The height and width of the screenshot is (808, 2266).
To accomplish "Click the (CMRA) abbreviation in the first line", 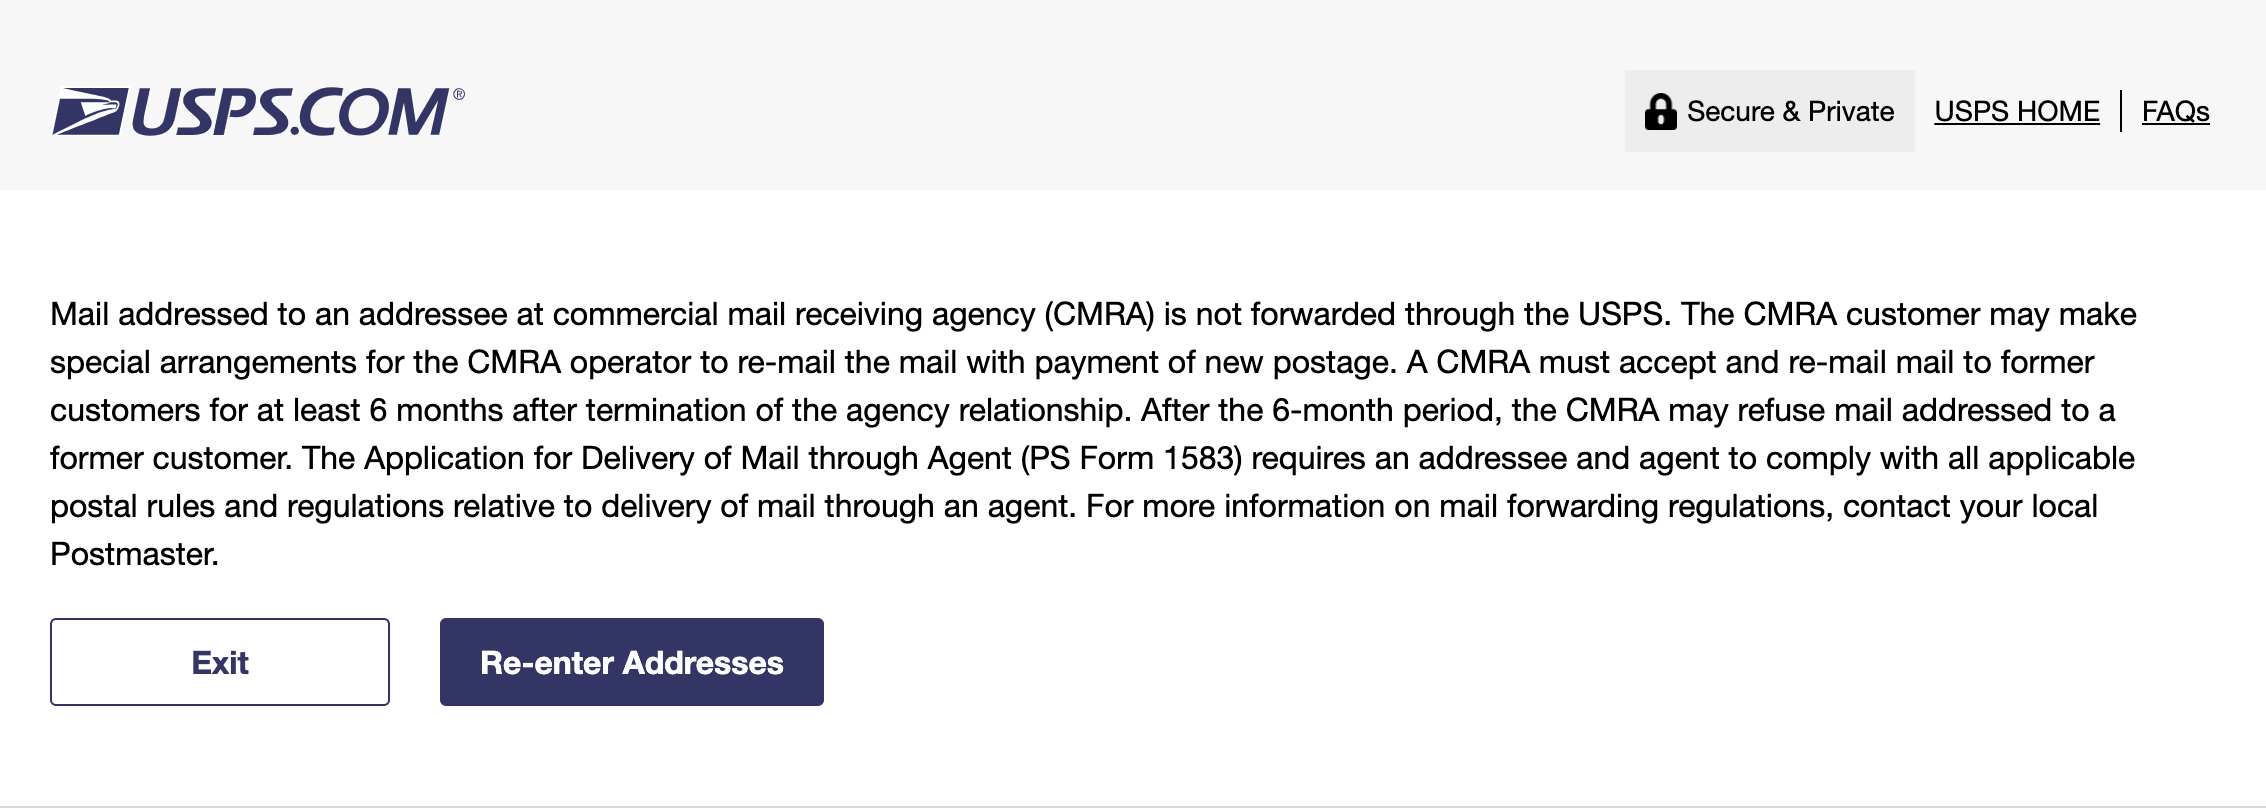I will click(x=1099, y=314).
